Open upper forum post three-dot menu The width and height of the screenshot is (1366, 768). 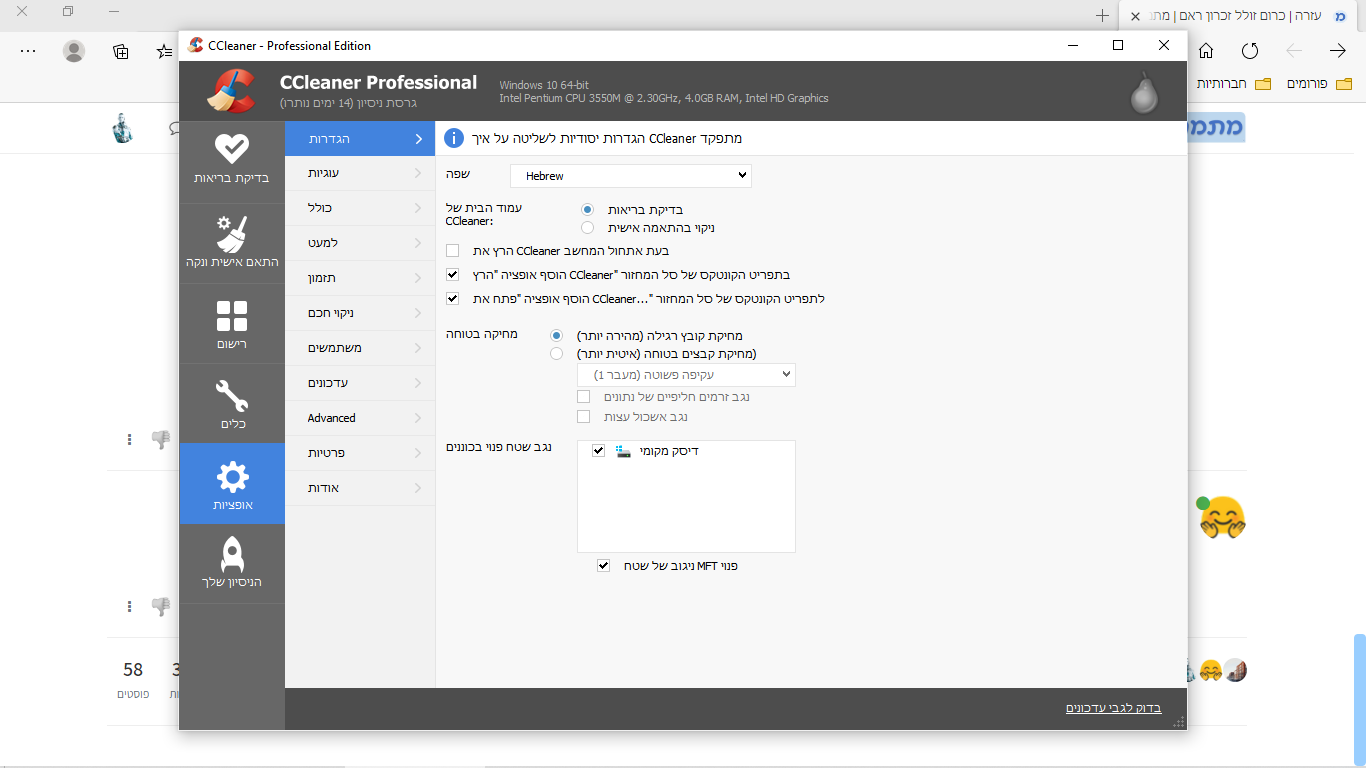pyautogui.click(x=129, y=439)
